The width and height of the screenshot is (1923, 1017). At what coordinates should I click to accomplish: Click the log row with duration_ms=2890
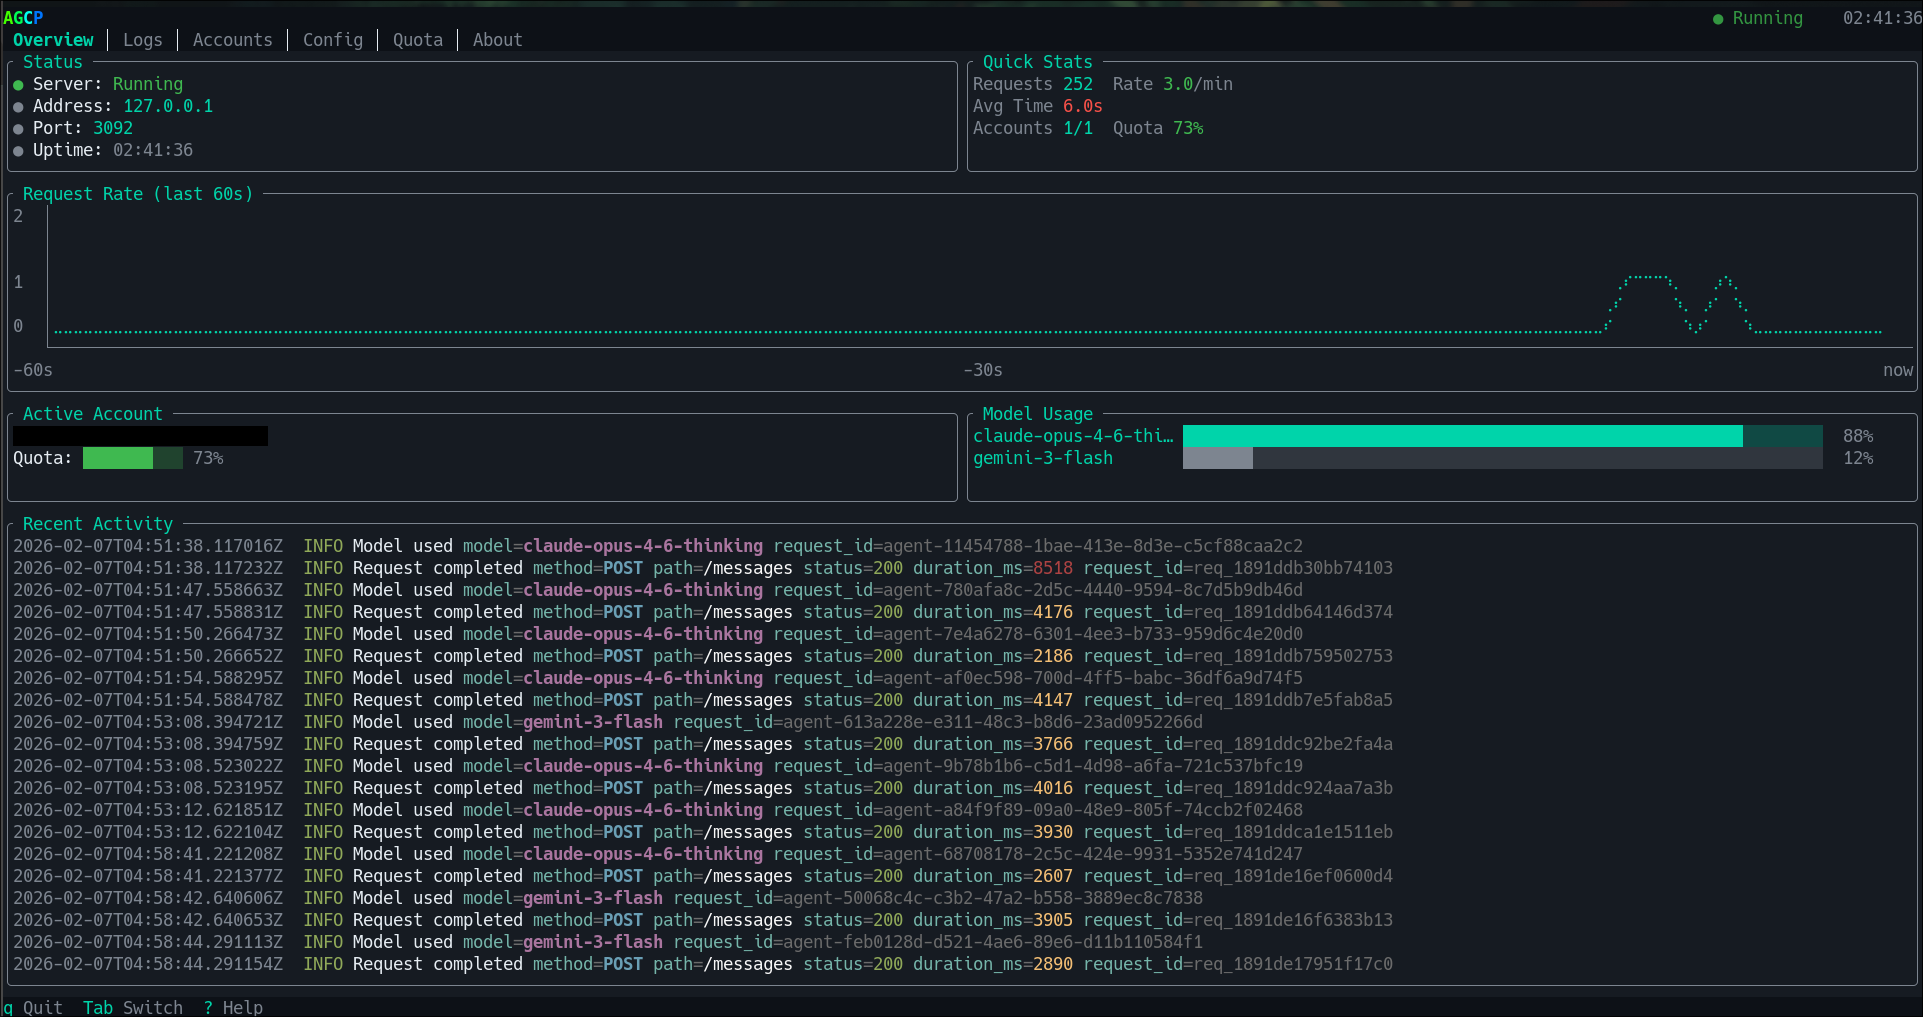pyautogui.click(x=703, y=964)
